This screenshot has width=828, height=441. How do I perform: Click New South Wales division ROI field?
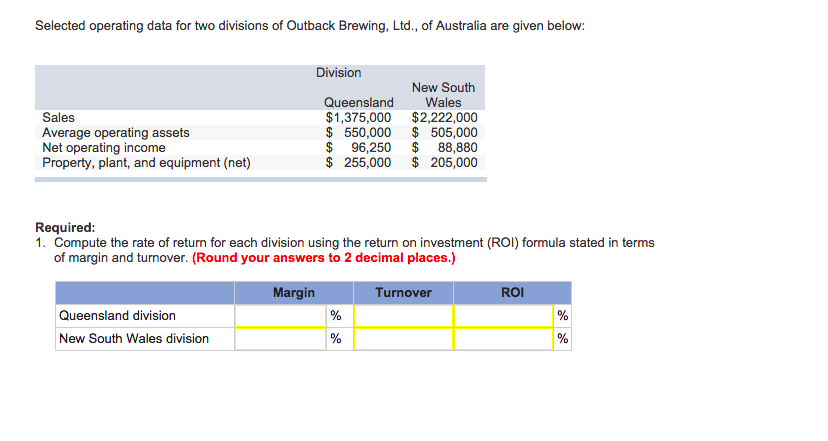(504, 339)
